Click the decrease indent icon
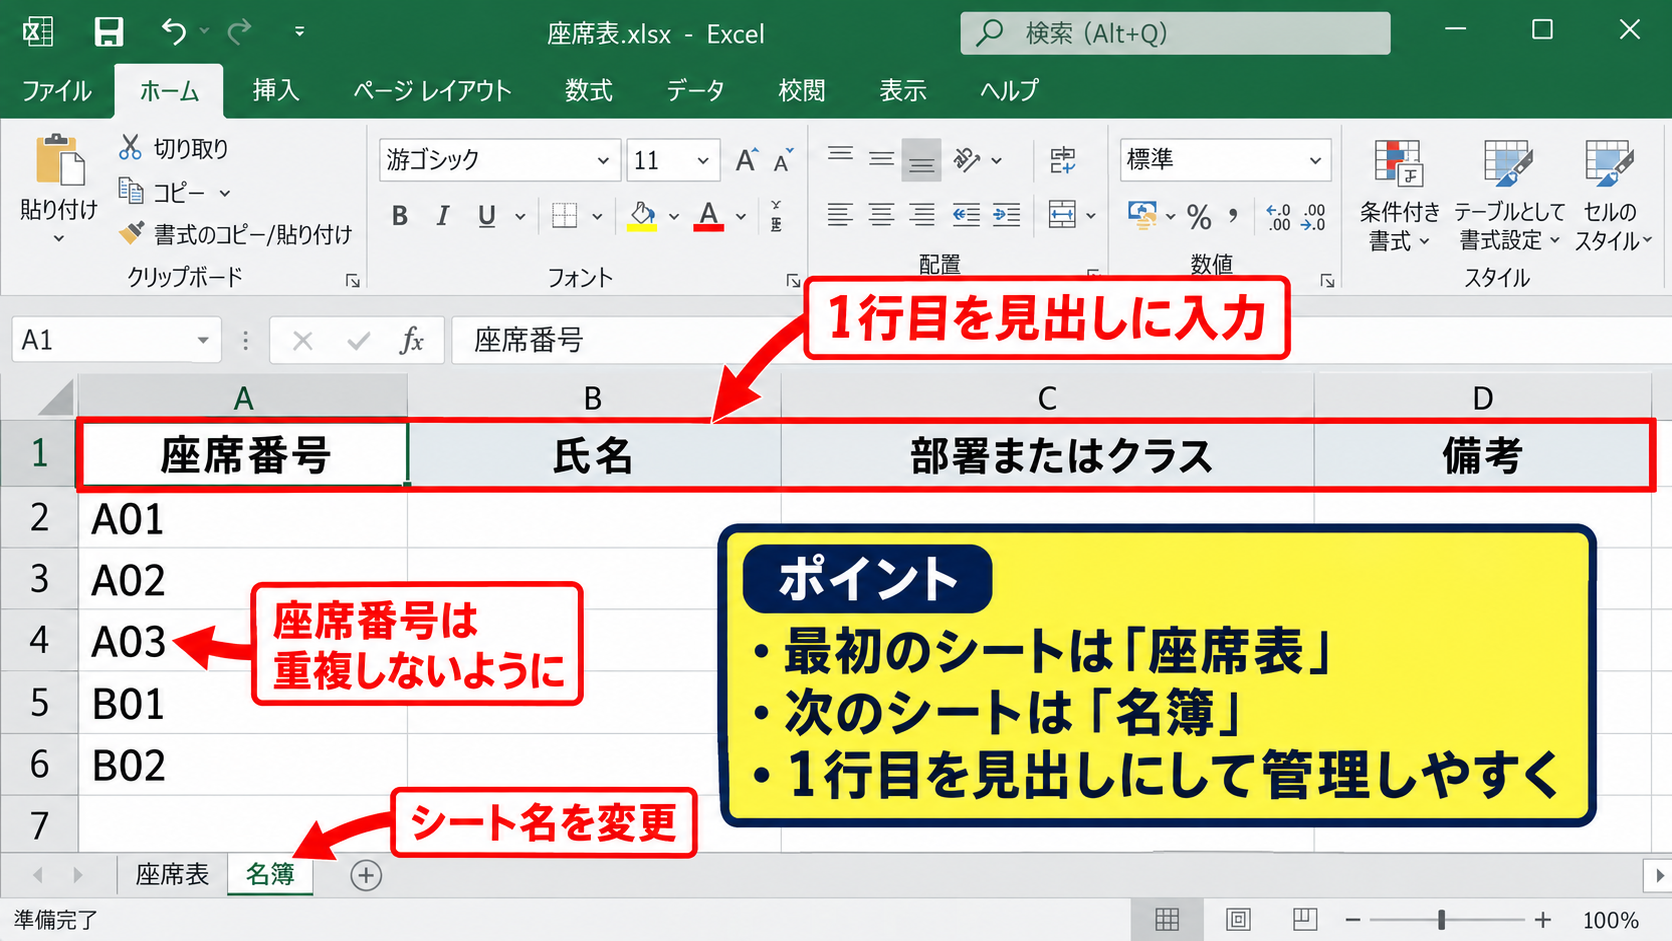Viewport: 1672px width, 941px height. [x=966, y=214]
